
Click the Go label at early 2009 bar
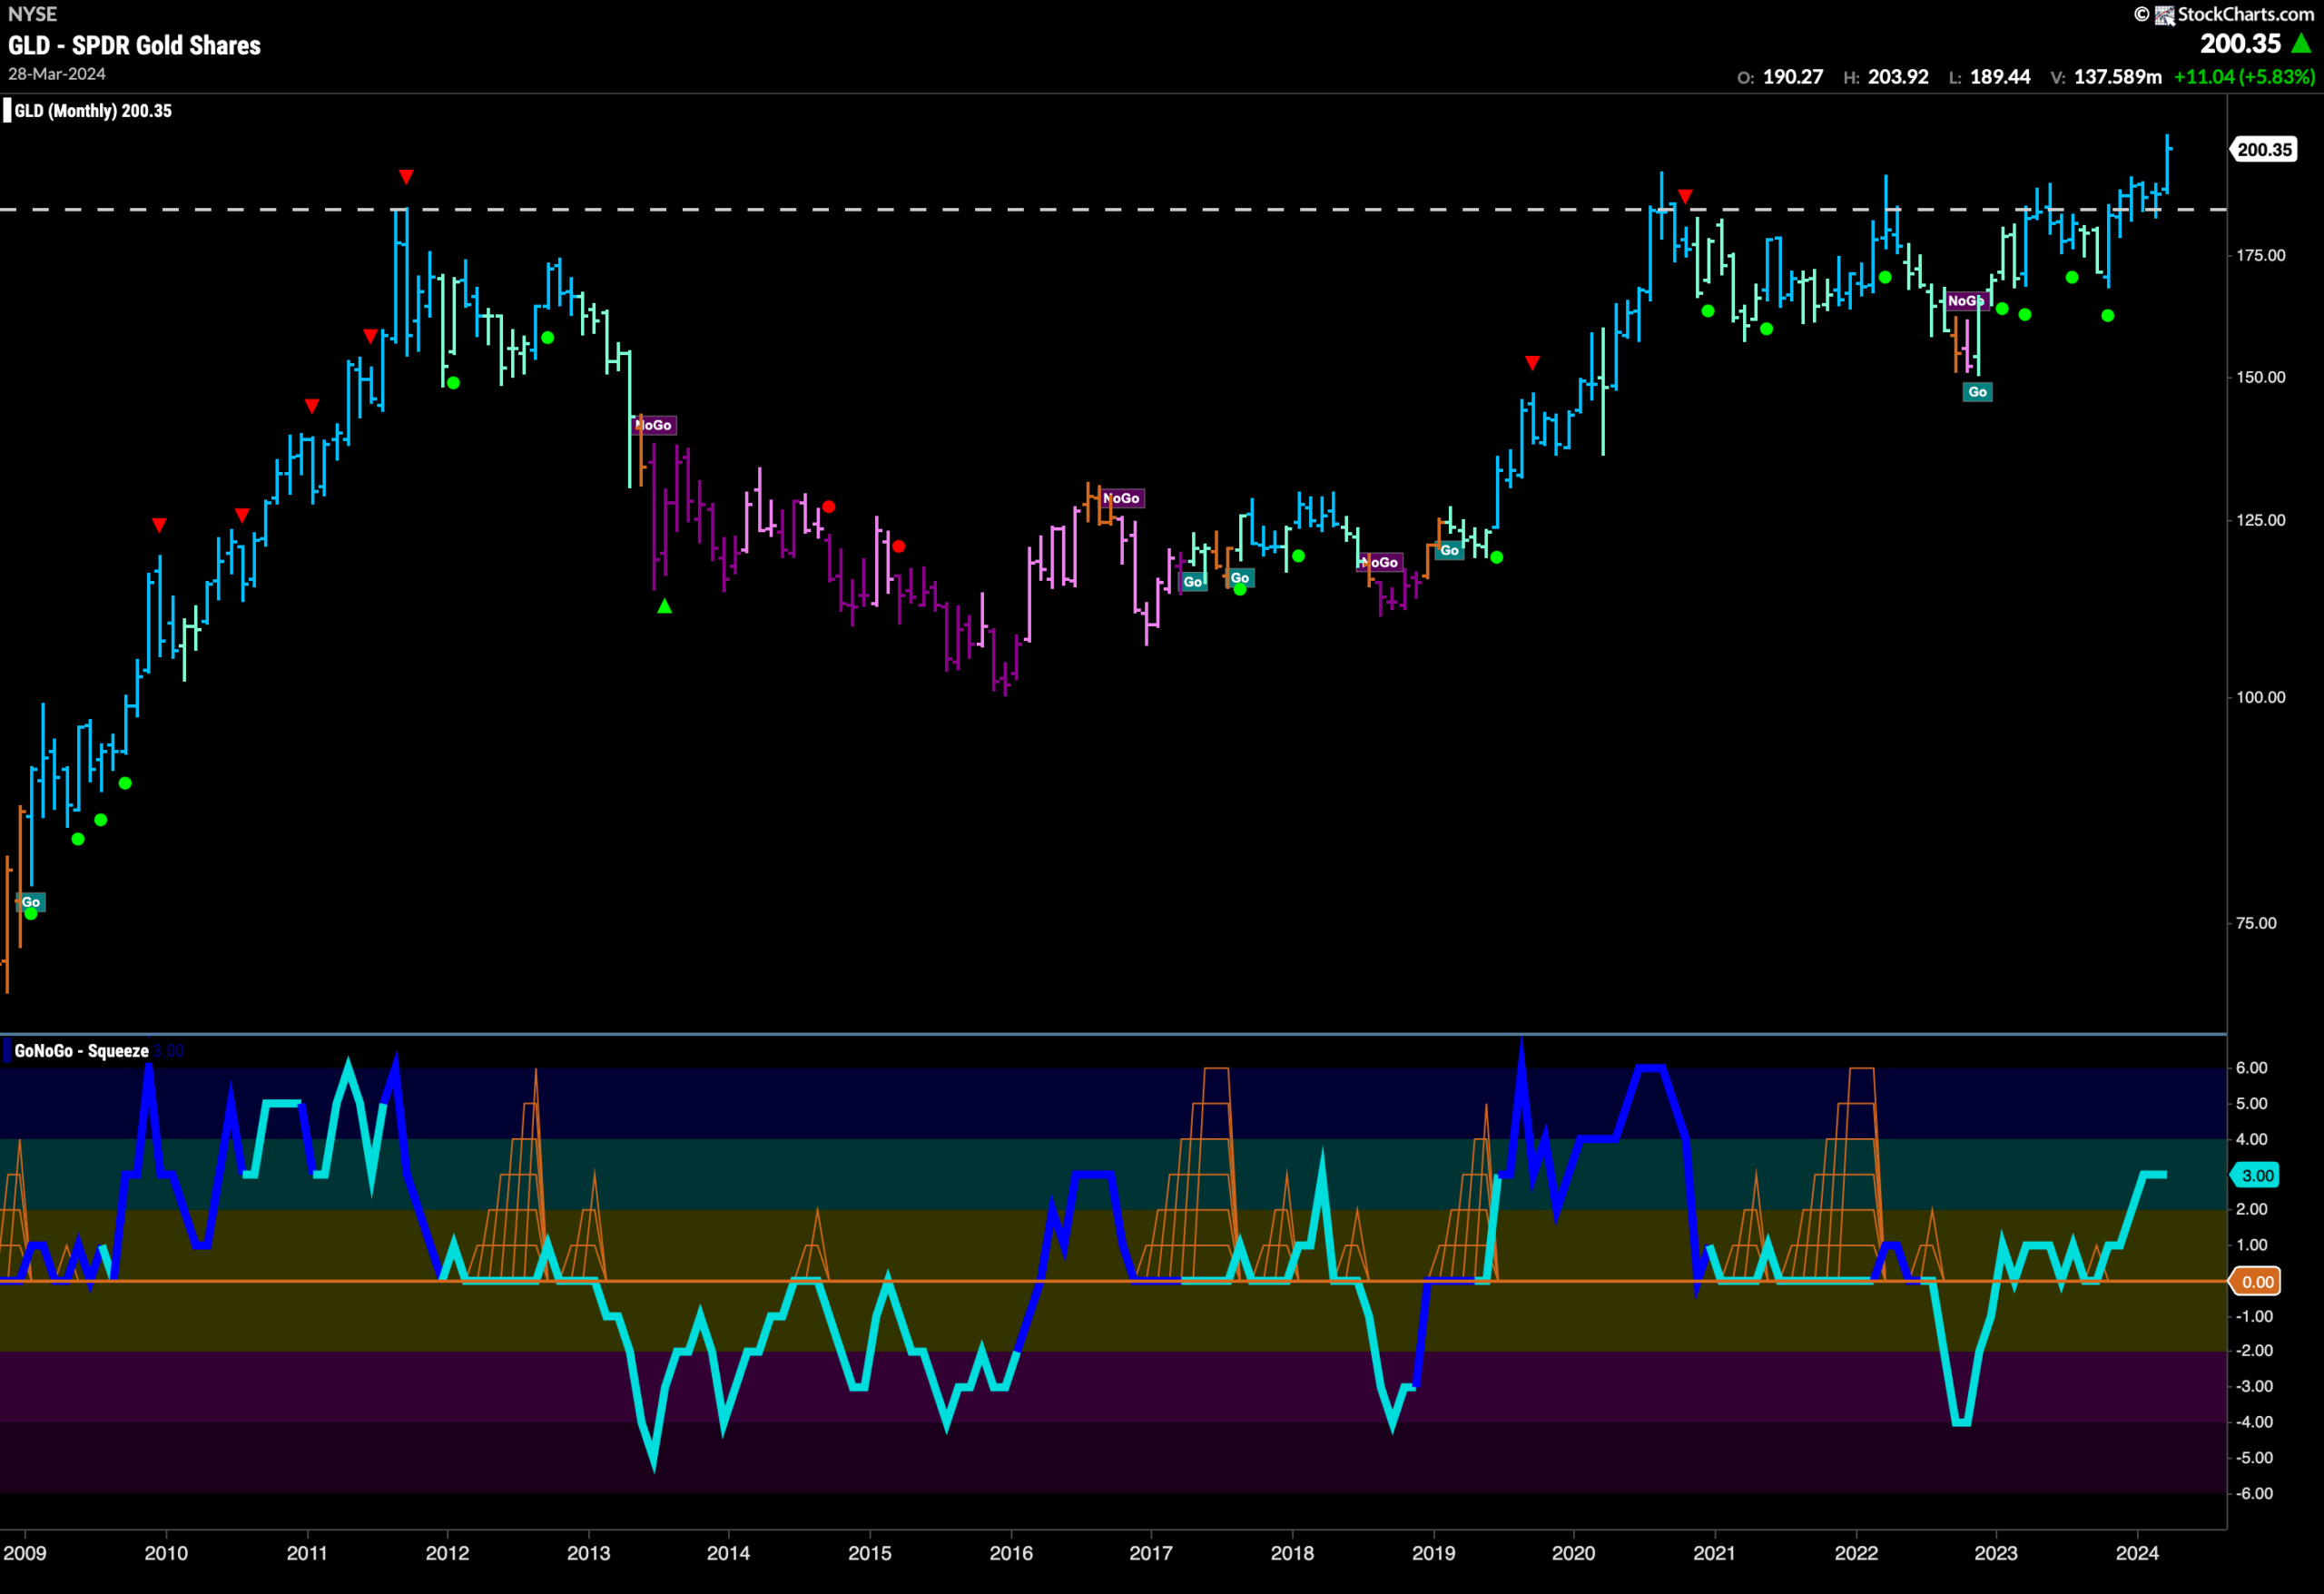(31, 902)
